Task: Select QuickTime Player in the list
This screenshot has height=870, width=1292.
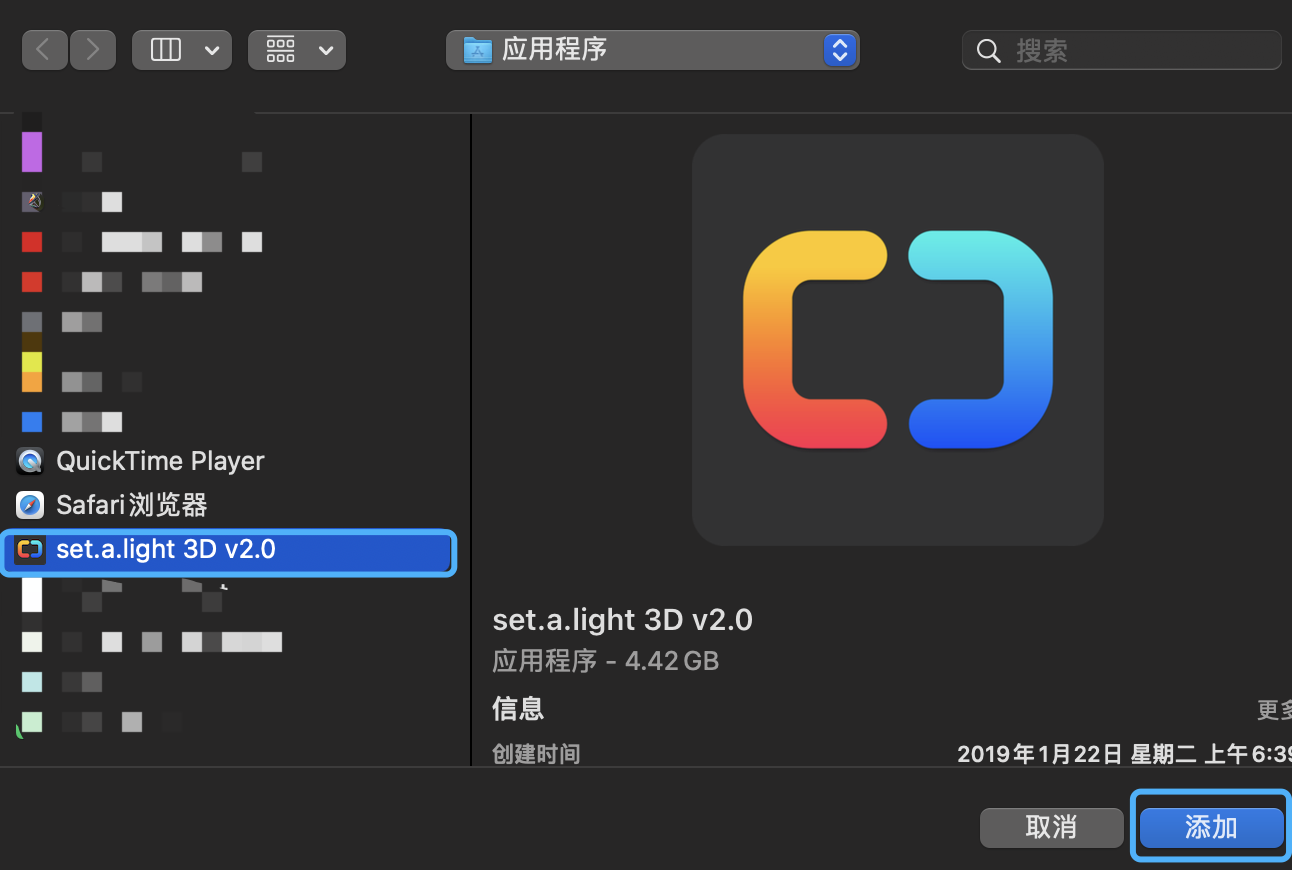Action: (x=160, y=461)
